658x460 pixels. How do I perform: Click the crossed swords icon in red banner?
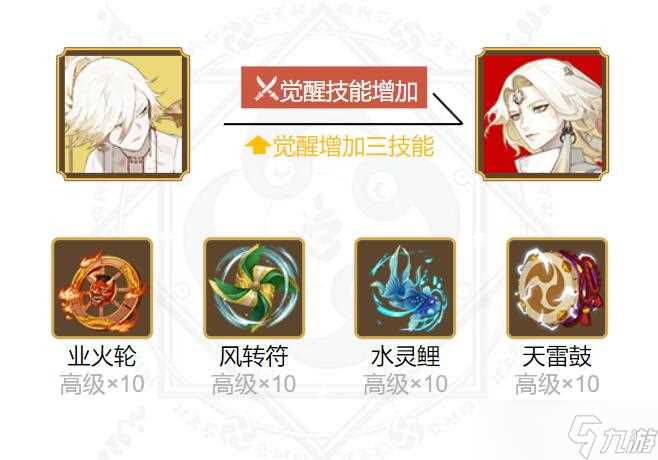click(x=266, y=89)
